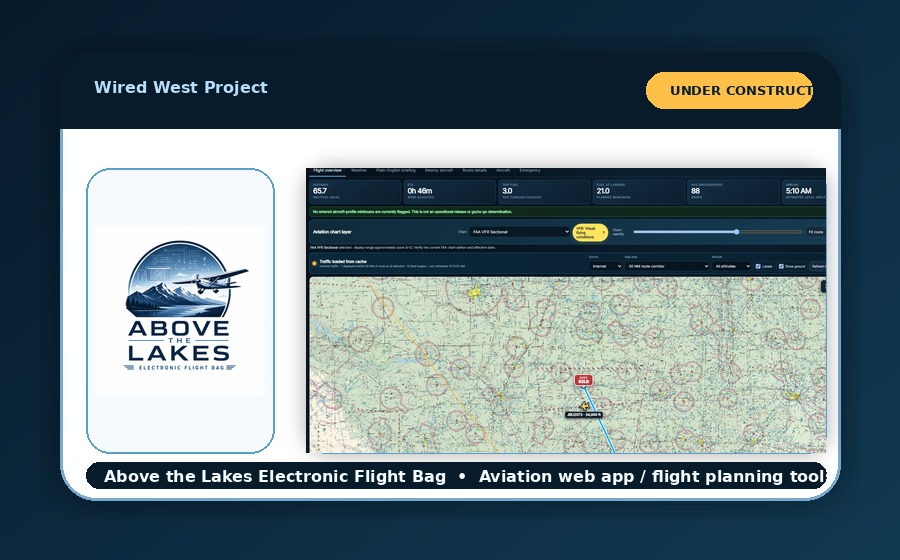Open the Emergency tab
The image size is (900, 560).
pyautogui.click(x=530, y=170)
